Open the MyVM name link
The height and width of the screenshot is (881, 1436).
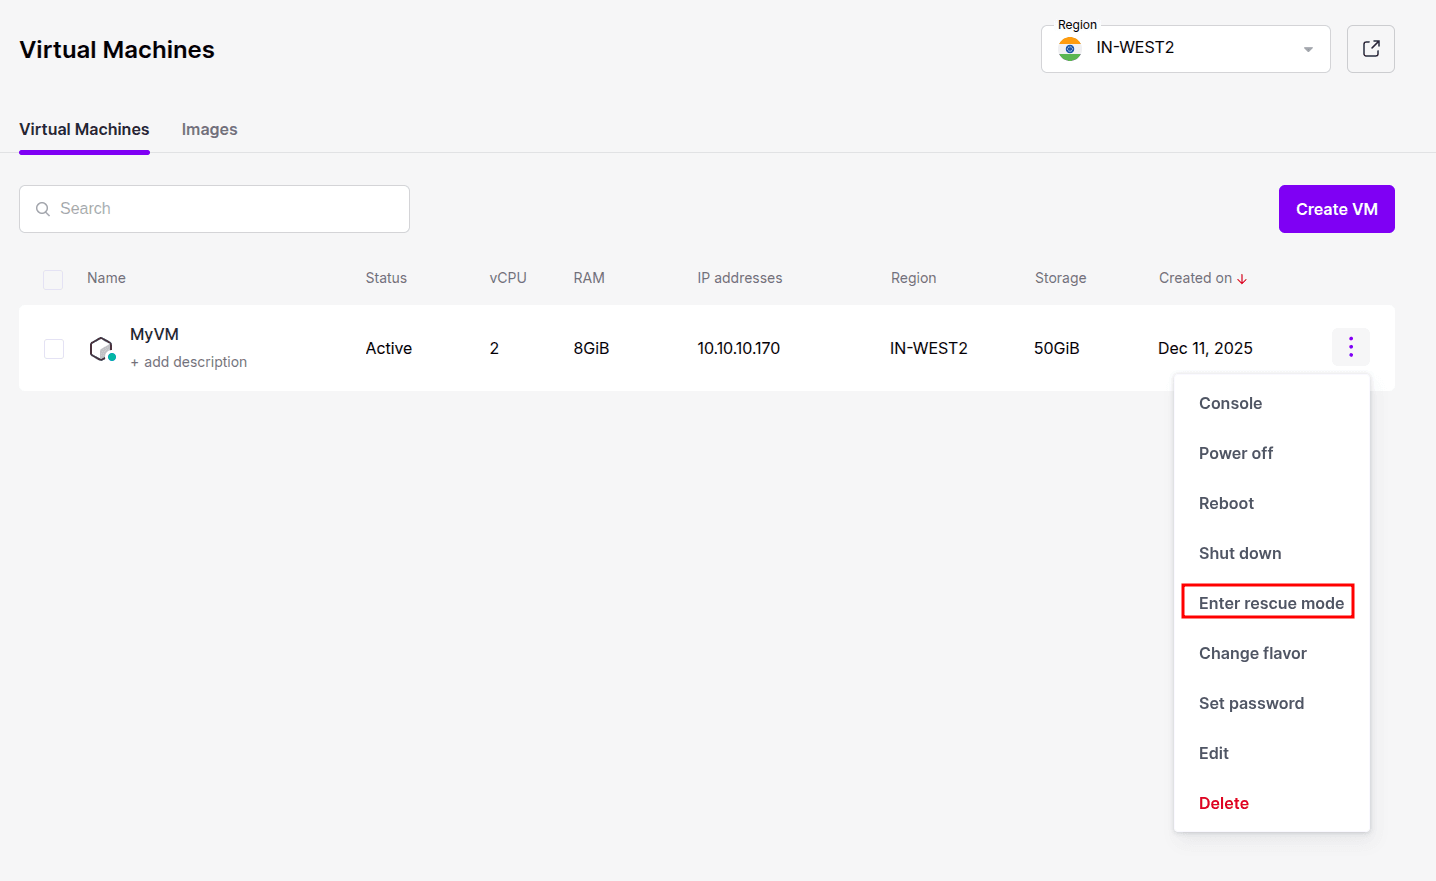point(154,334)
